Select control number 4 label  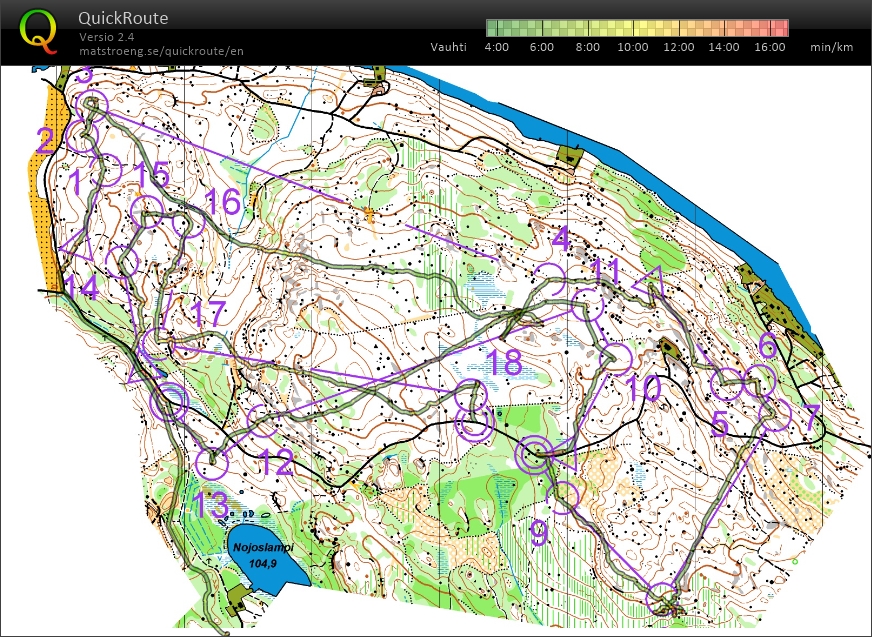(x=561, y=238)
